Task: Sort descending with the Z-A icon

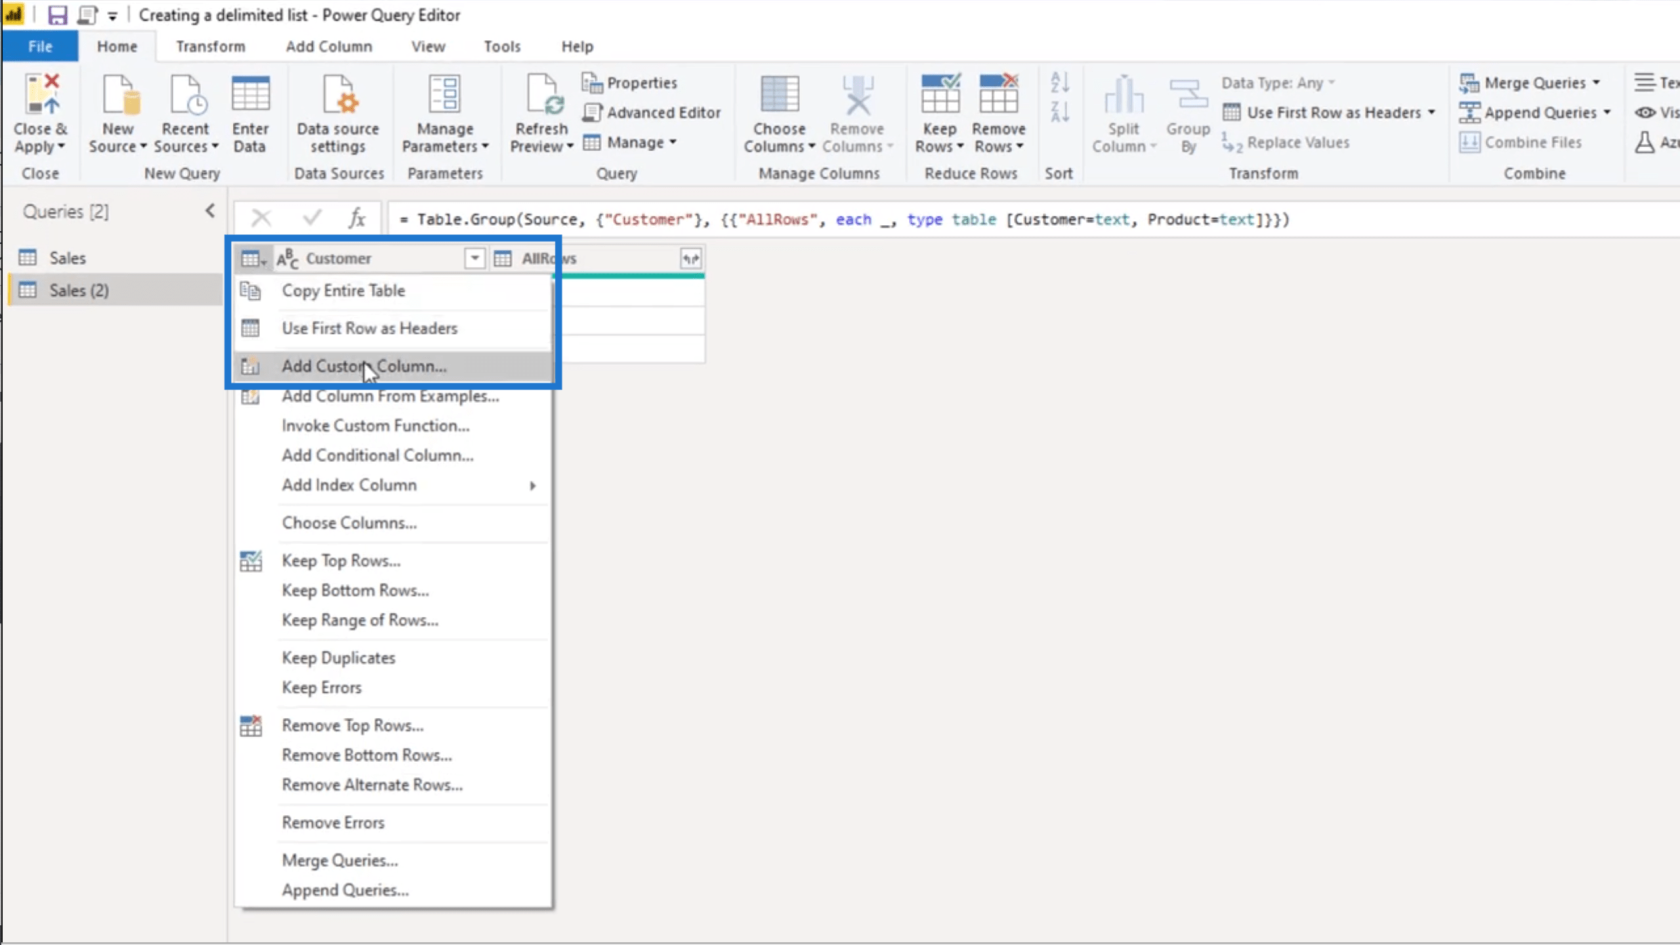Action: pyautogui.click(x=1060, y=112)
